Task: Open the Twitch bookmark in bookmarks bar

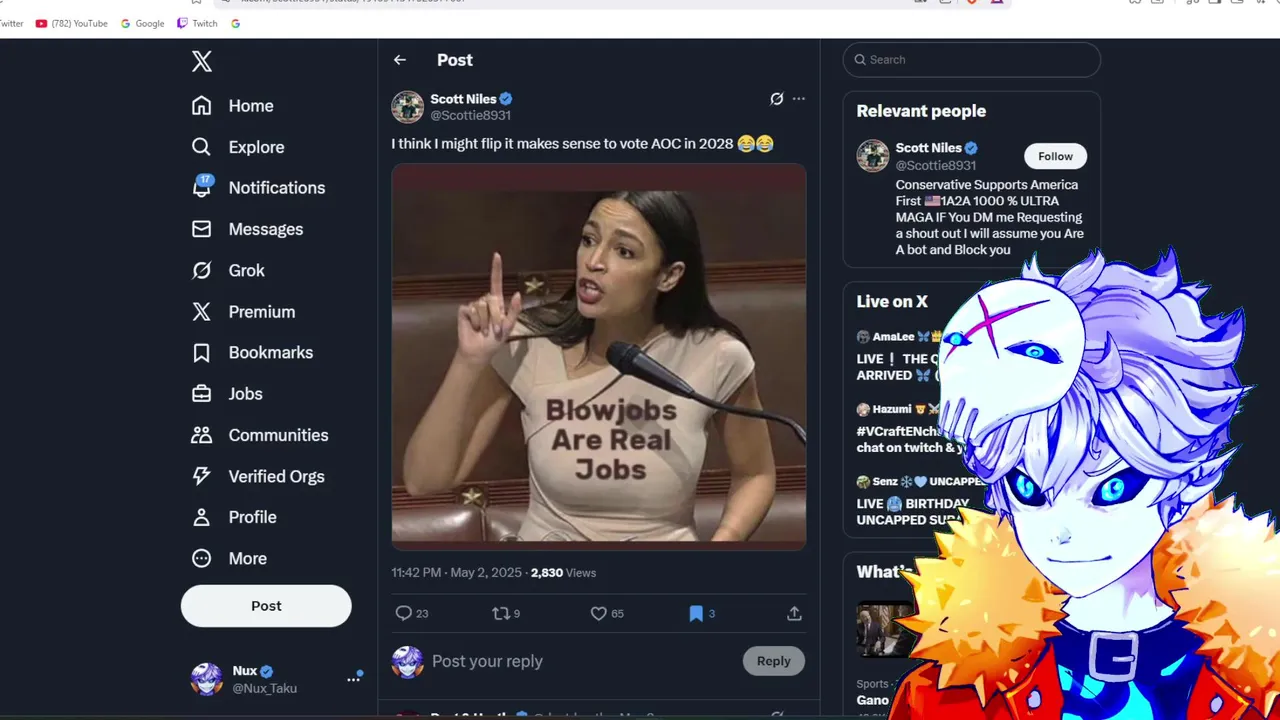Action: point(197,23)
